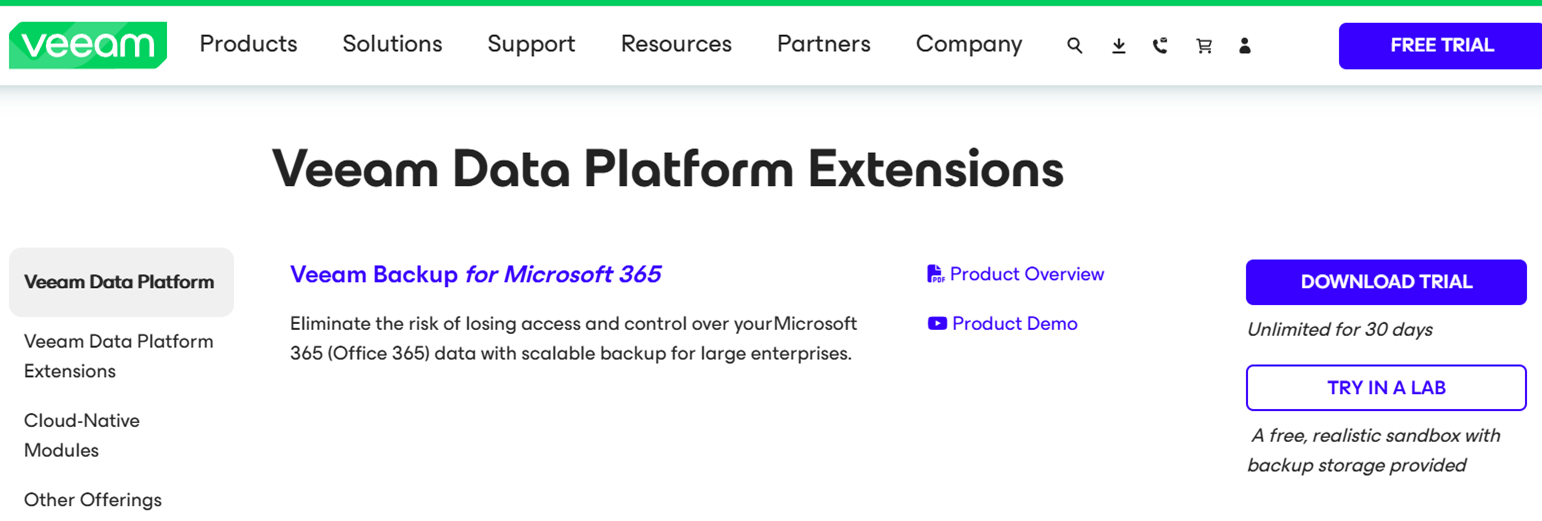Select Veeam Data Platform Extensions sidebar item
The width and height of the screenshot is (1542, 521).
[x=119, y=356]
